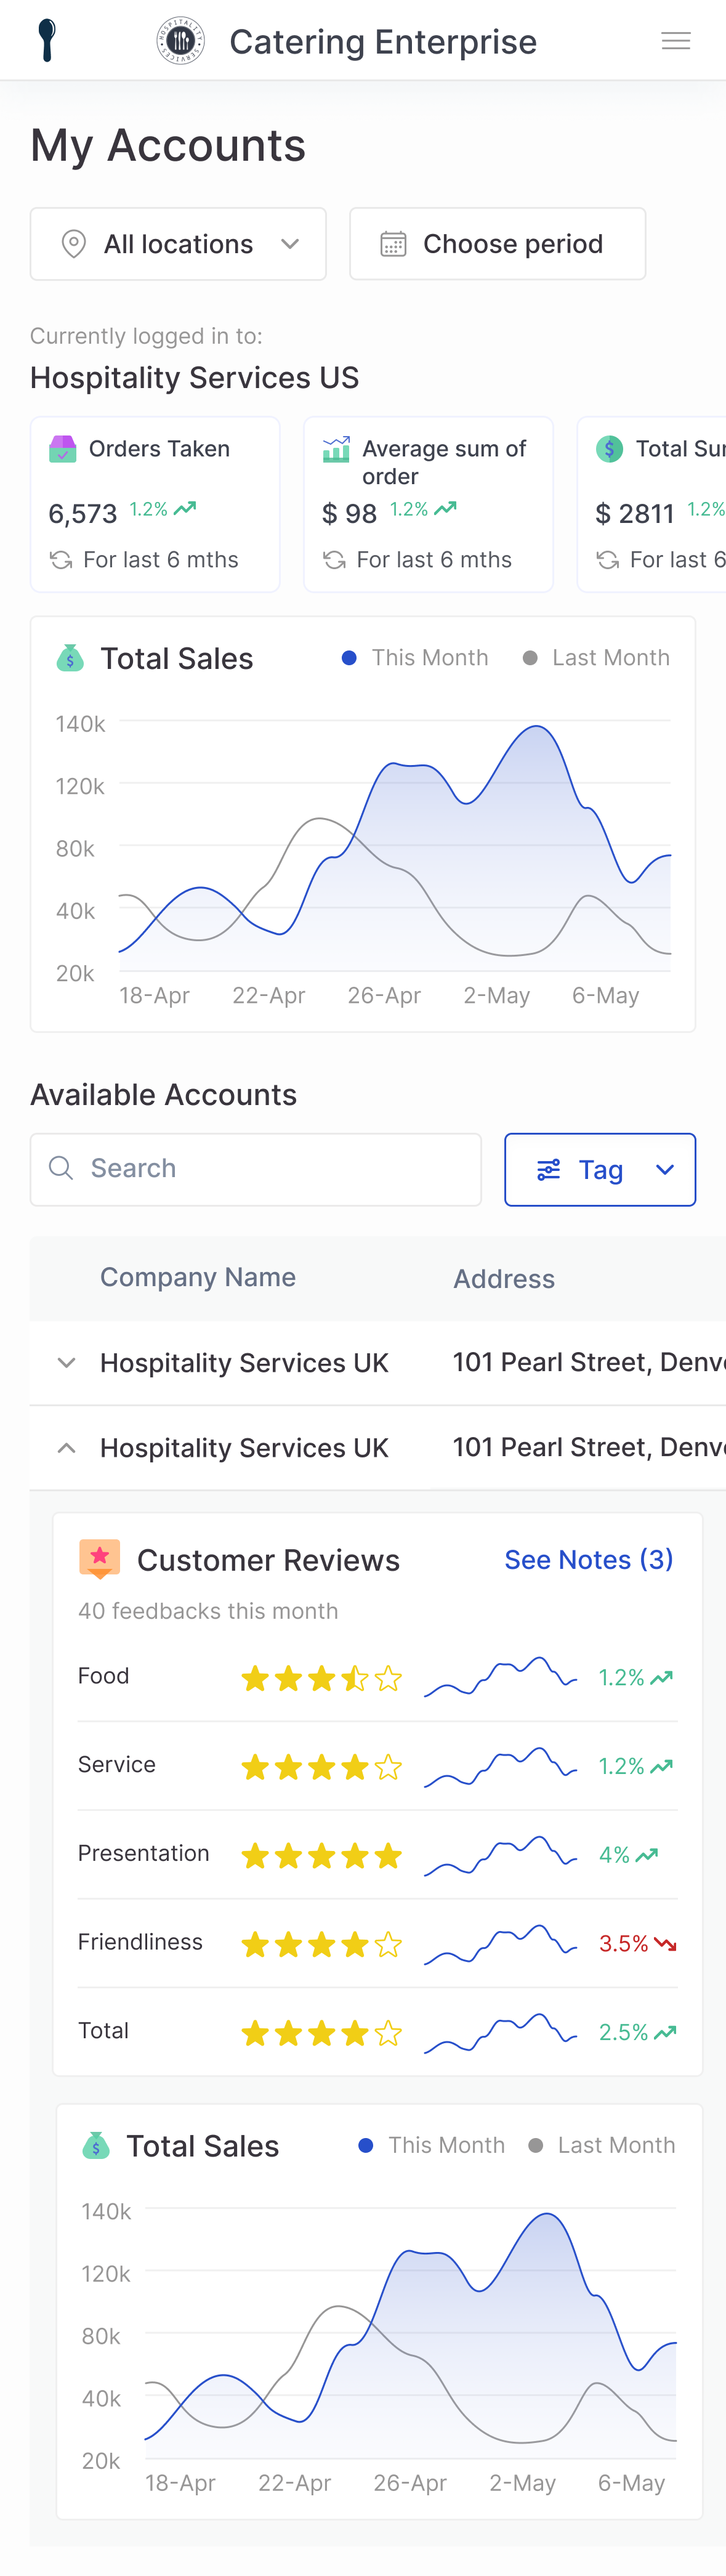Toggle Last Month legend in top chart

coord(596,658)
